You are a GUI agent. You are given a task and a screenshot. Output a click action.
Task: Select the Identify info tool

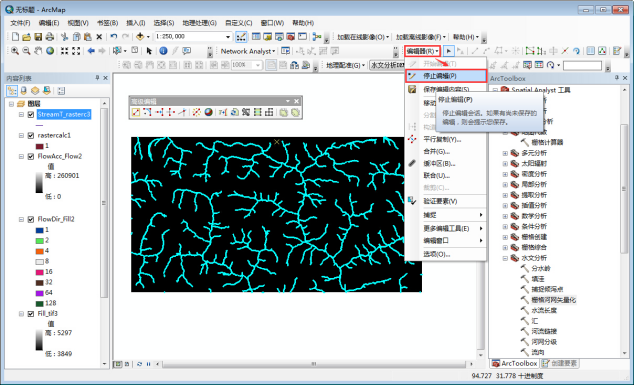coord(163,51)
